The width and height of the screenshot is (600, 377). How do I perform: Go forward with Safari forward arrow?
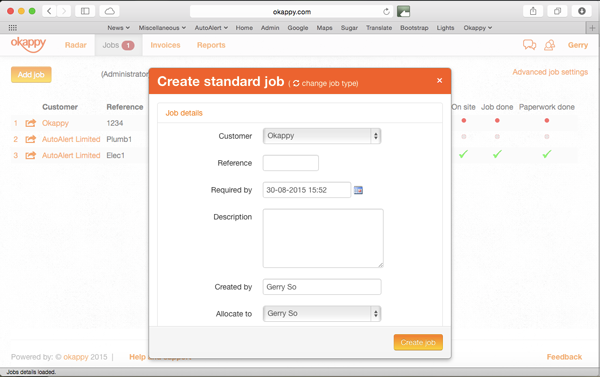click(x=64, y=11)
